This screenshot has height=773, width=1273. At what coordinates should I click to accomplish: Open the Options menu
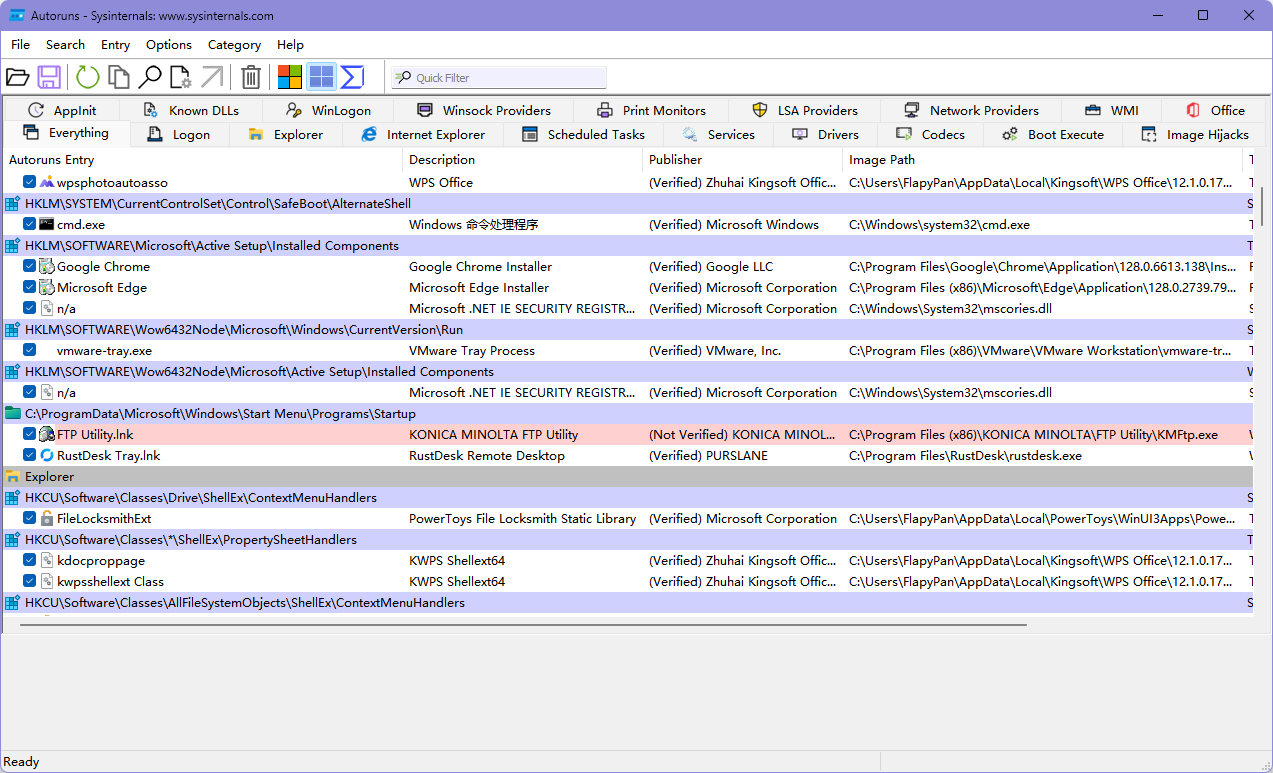pyautogui.click(x=168, y=45)
